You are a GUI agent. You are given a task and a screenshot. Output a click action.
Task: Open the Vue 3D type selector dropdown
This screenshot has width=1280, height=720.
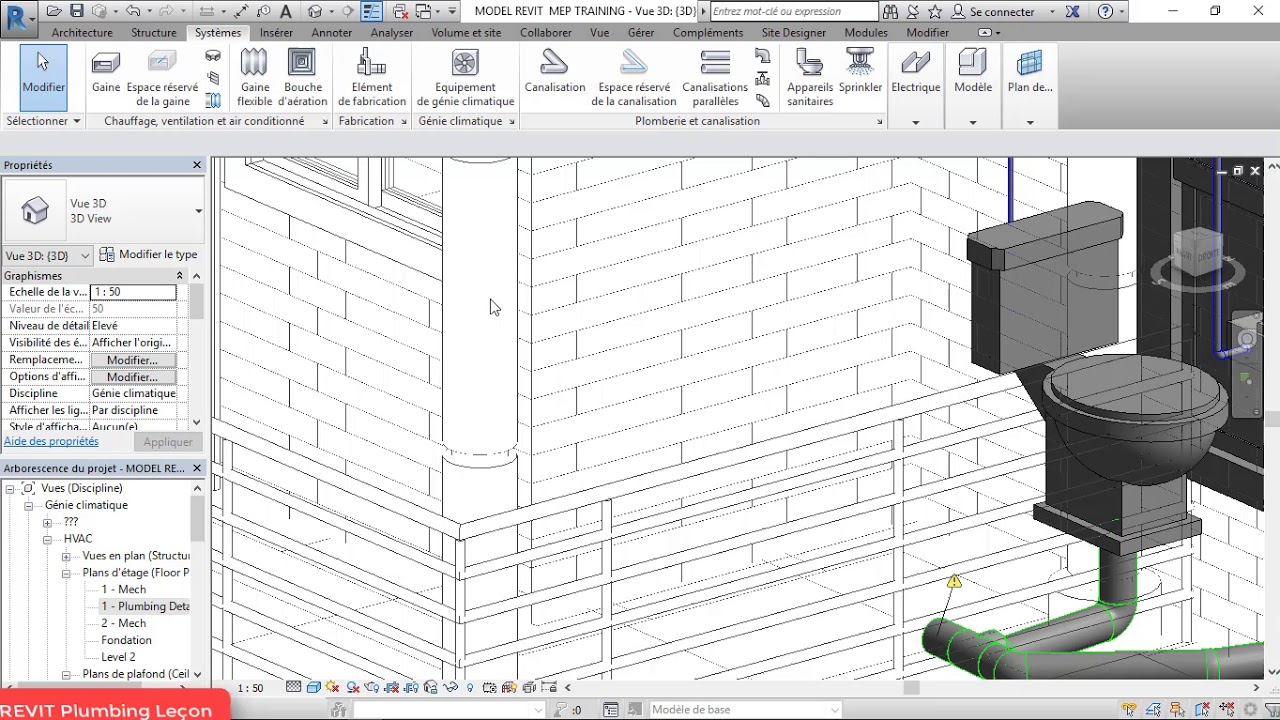pos(198,211)
